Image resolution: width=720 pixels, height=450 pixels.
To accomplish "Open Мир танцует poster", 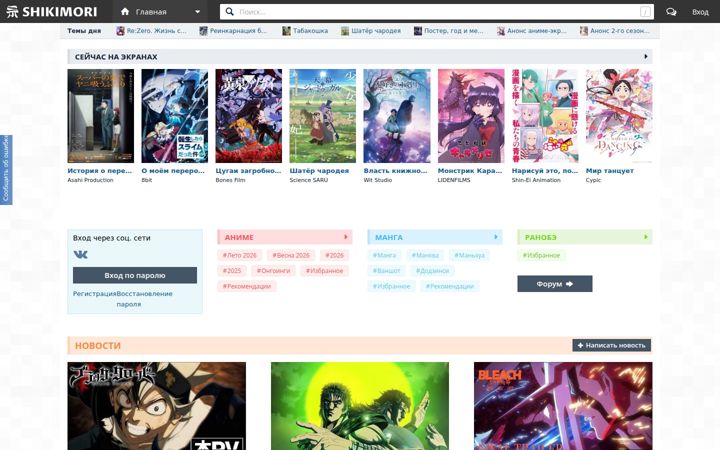I will click(x=619, y=116).
